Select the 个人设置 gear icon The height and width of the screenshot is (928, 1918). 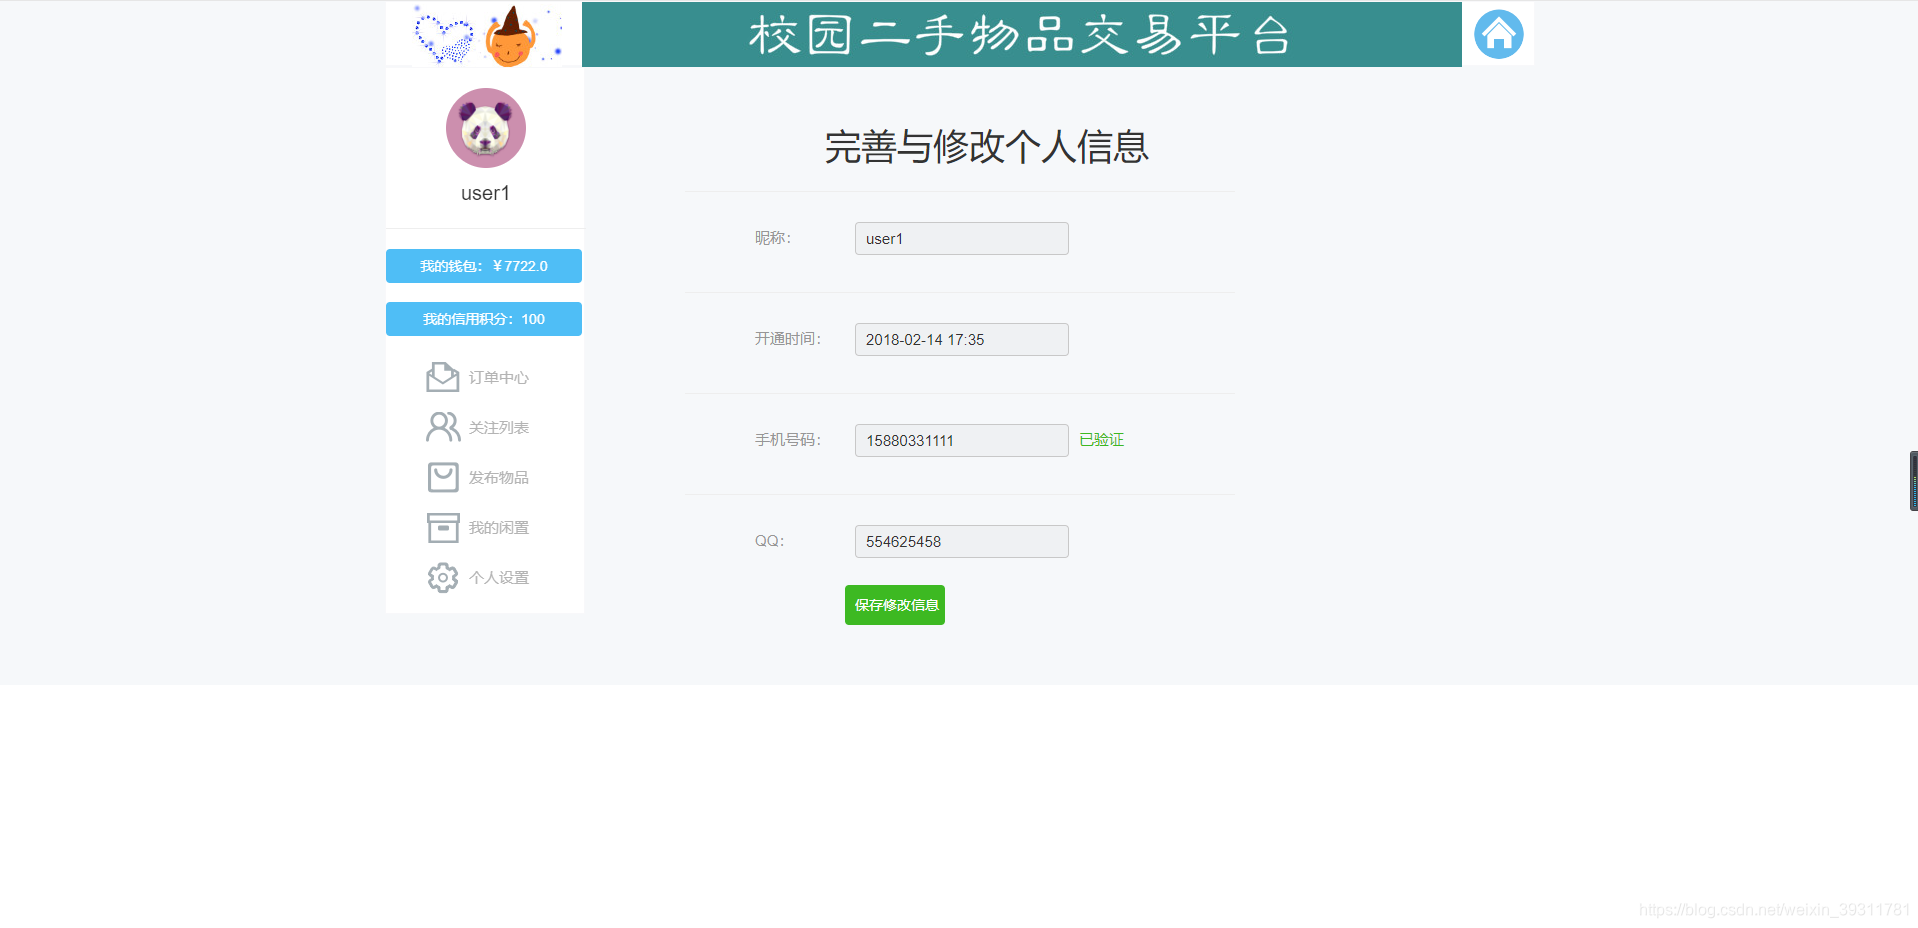[442, 577]
